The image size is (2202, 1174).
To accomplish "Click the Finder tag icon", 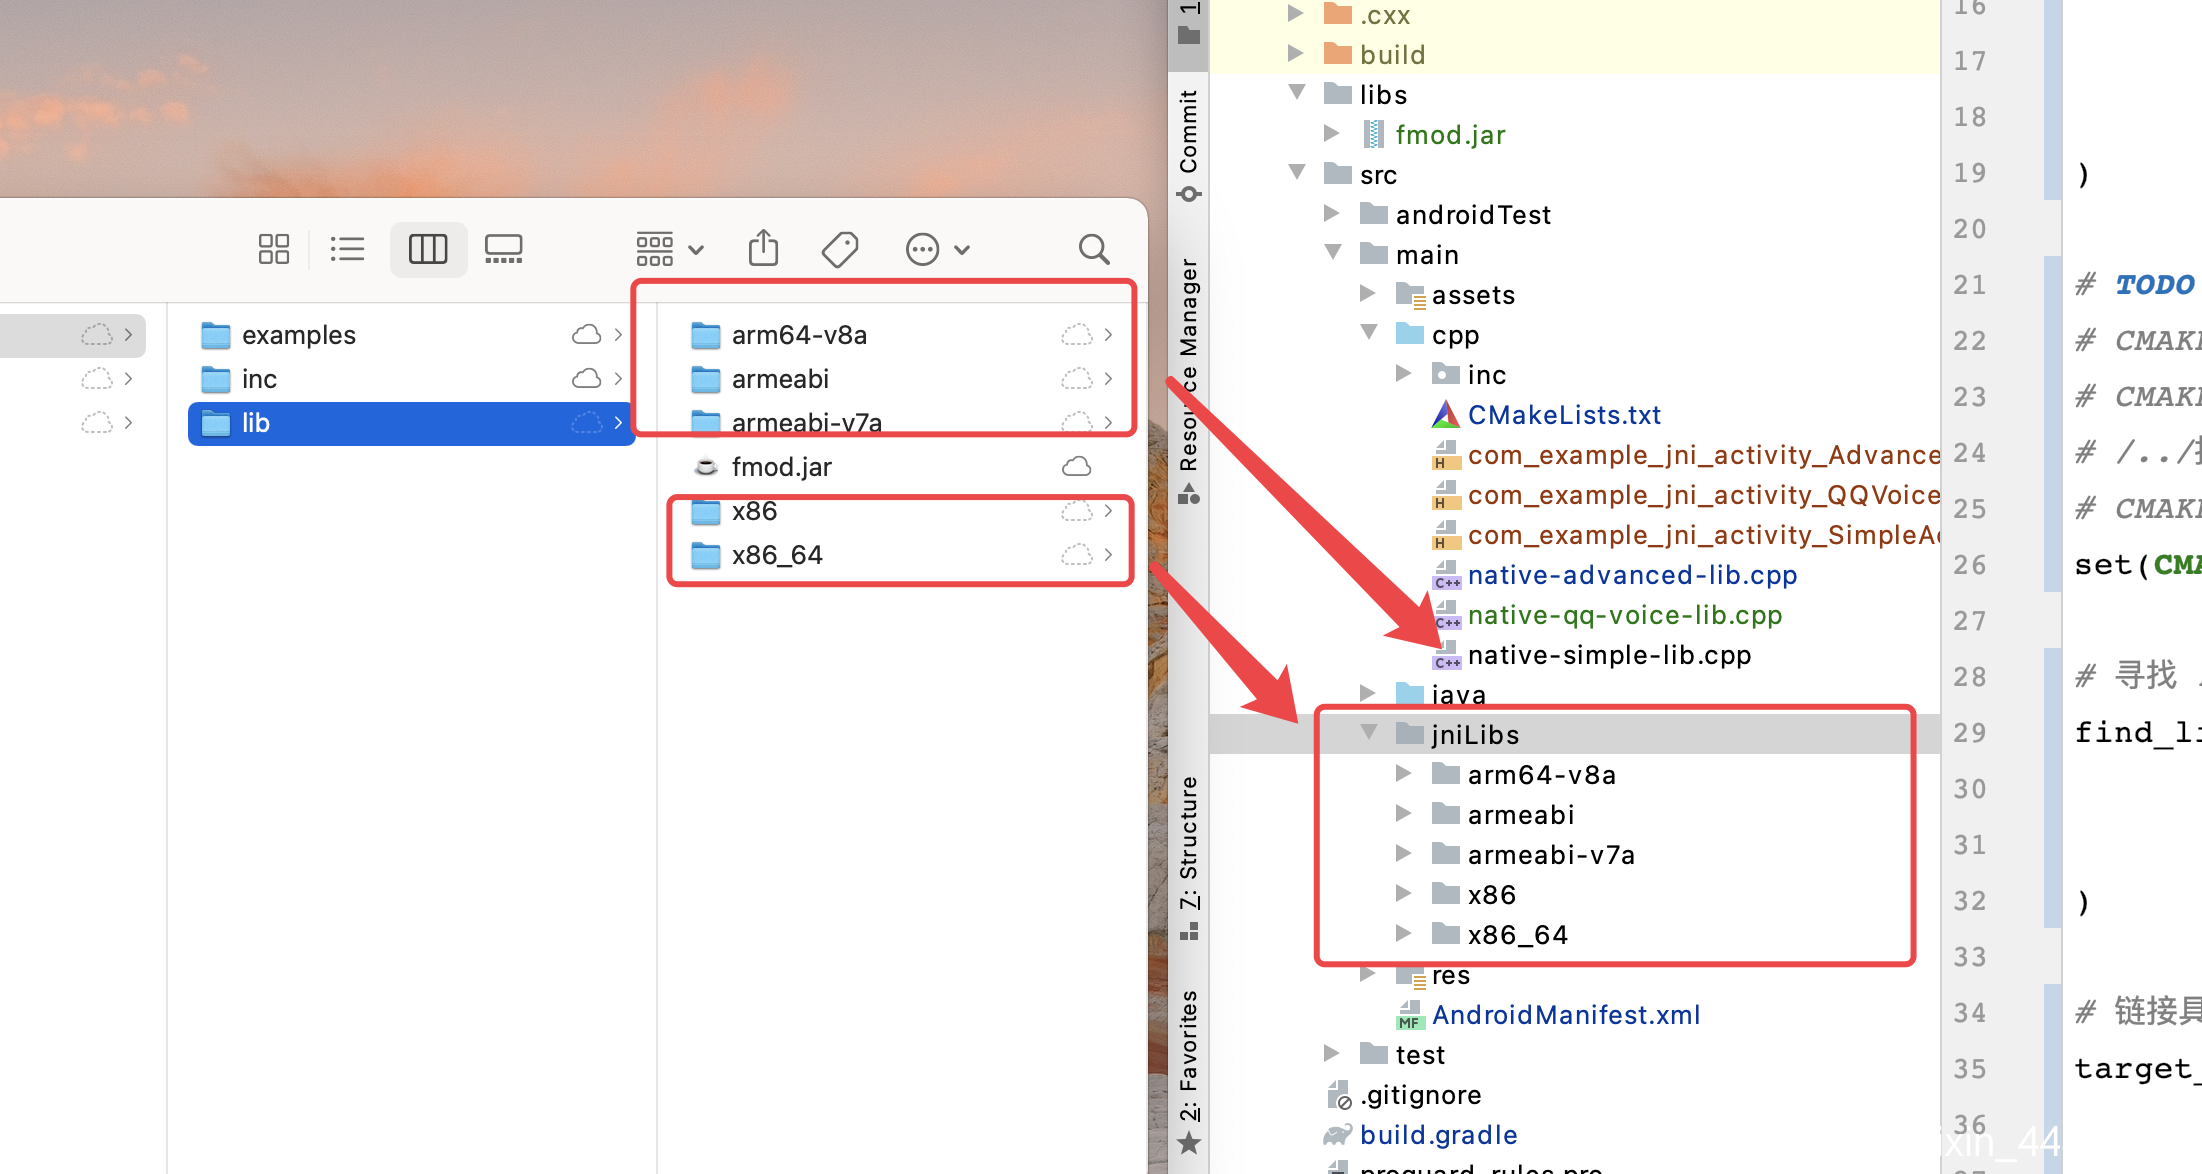I will (839, 249).
